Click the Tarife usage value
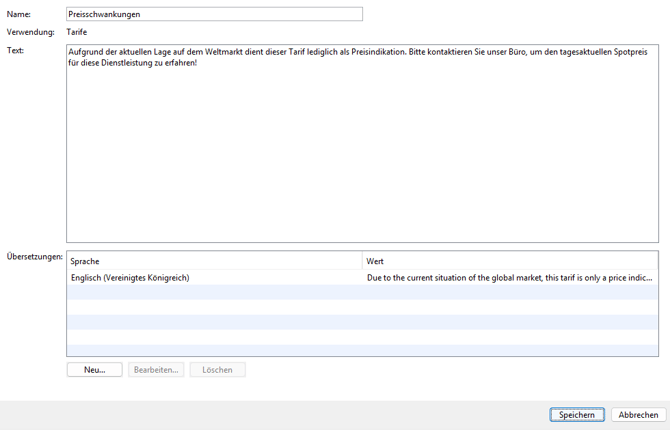The height and width of the screenshot is (430, 670). click(x=77, y=33)
